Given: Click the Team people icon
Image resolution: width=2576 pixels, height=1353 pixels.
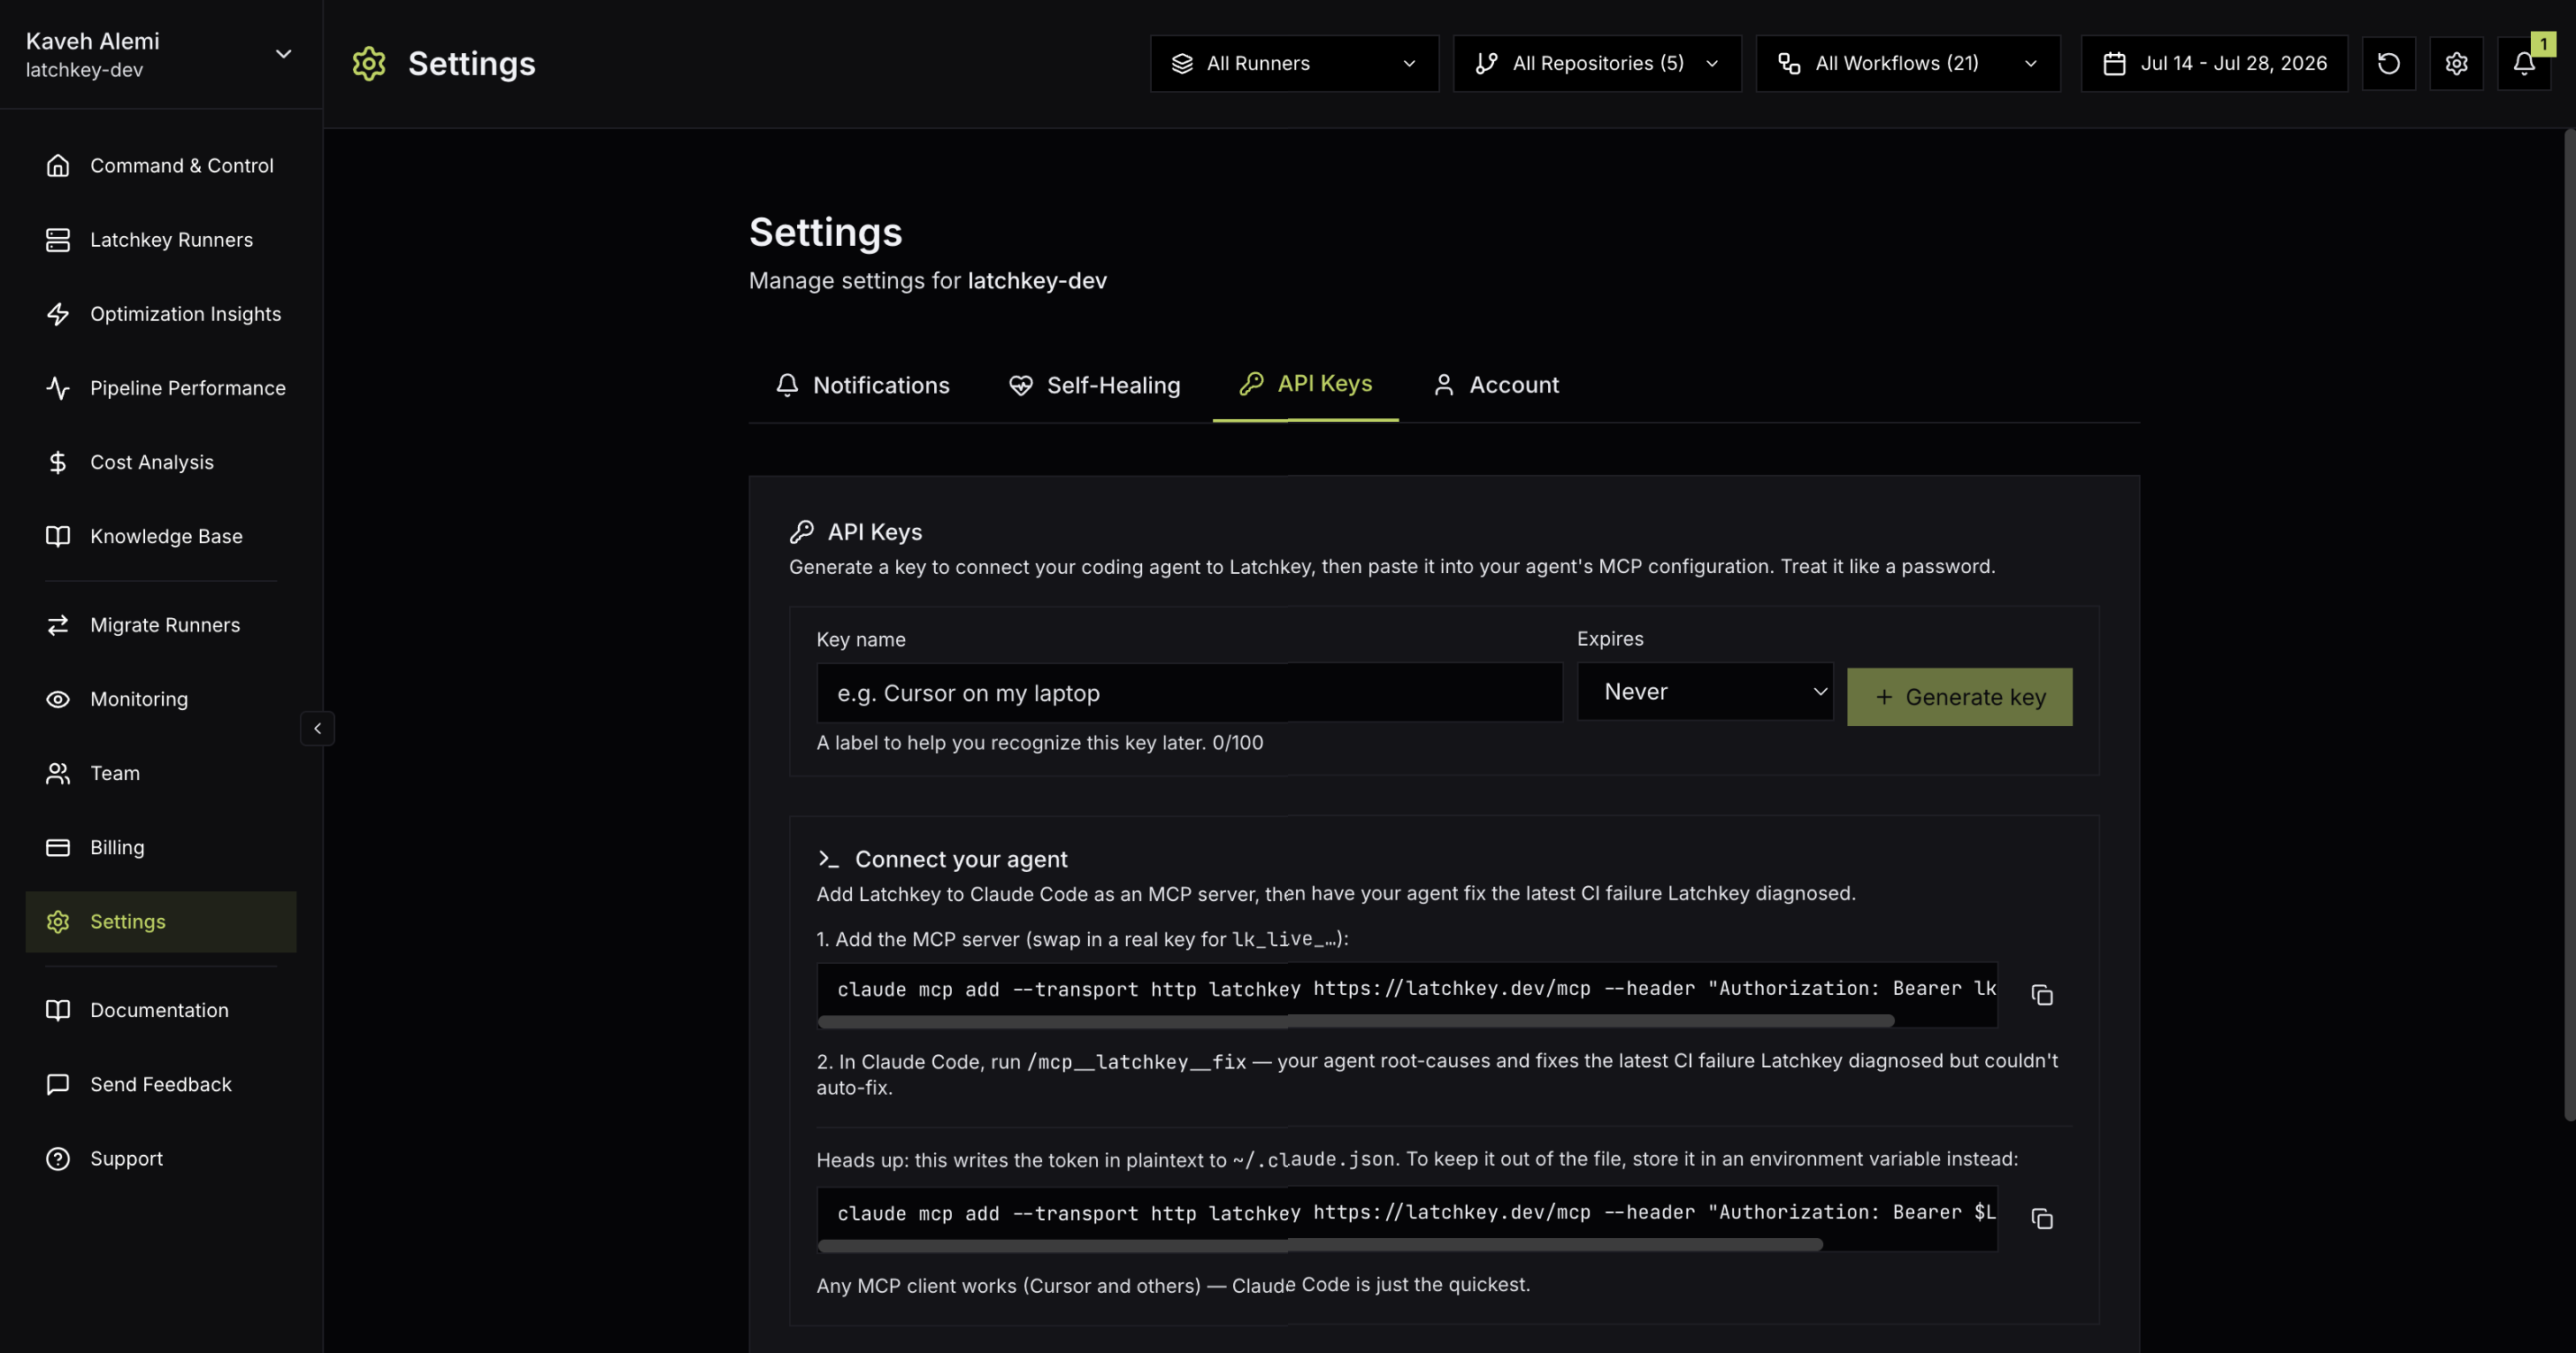Looking at the screenshot, I should pyautogui.click(x=58, y=772).
